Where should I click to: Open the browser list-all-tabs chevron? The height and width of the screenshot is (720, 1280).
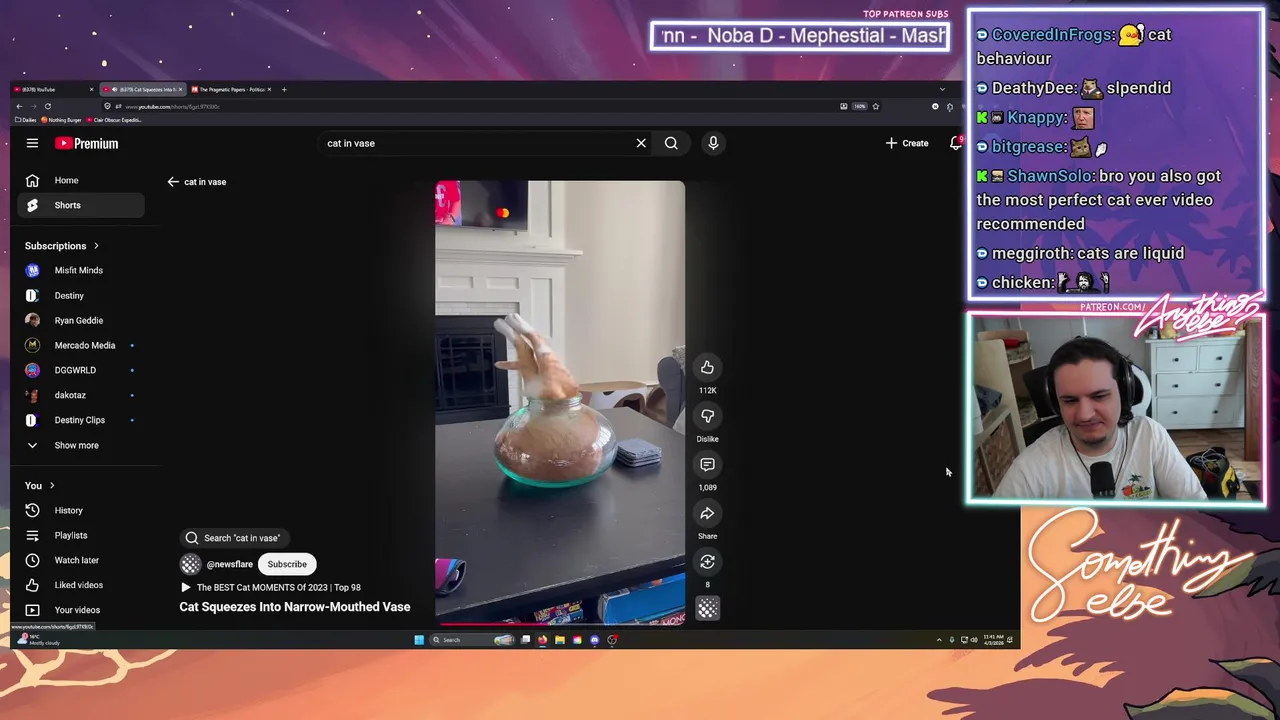tap(942, 89)
